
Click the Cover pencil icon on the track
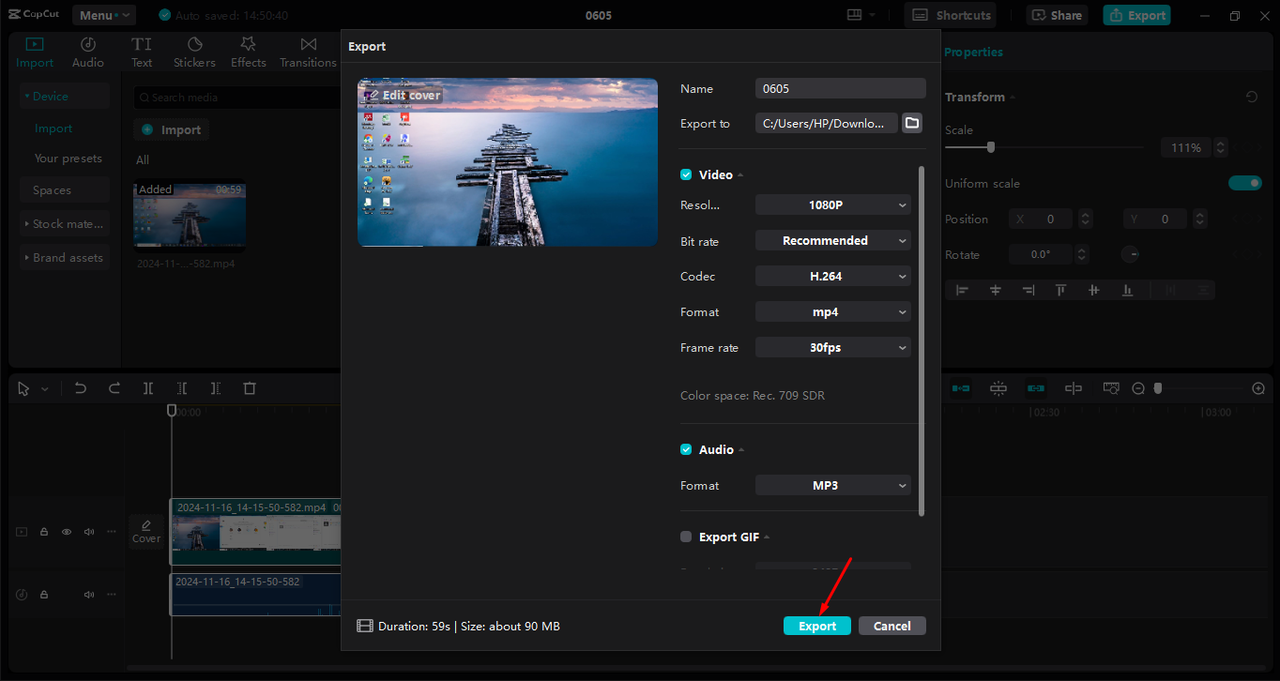146,526
